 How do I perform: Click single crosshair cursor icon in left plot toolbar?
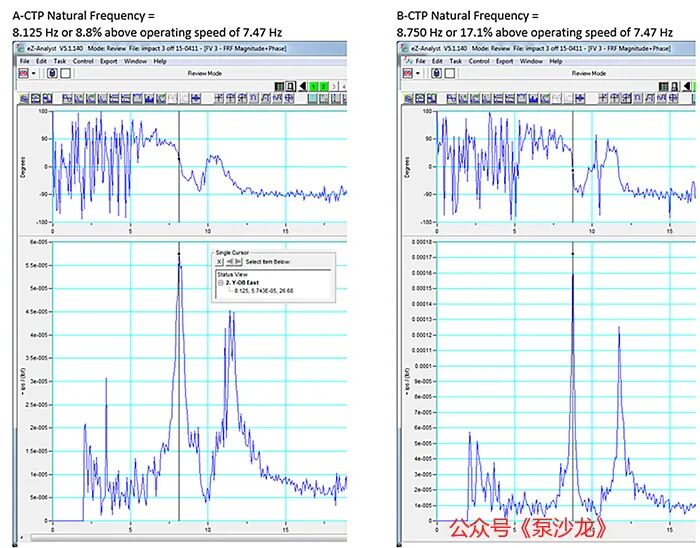click(x=219, y=99)
